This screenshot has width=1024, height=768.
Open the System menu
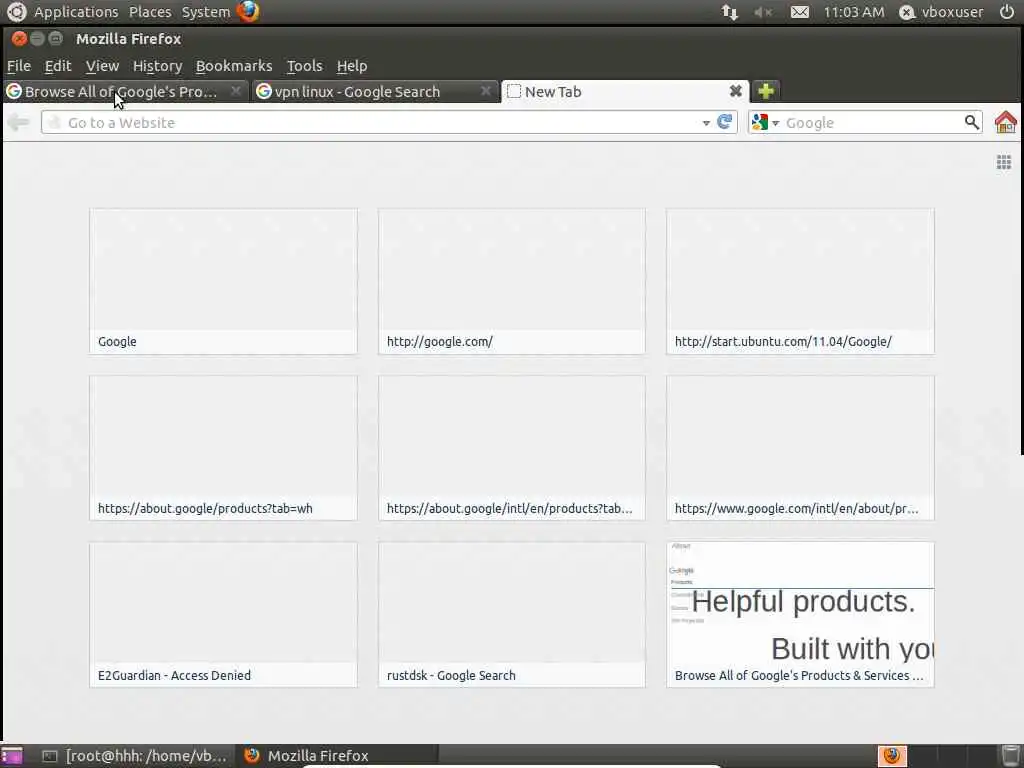(x=206, y=12)
